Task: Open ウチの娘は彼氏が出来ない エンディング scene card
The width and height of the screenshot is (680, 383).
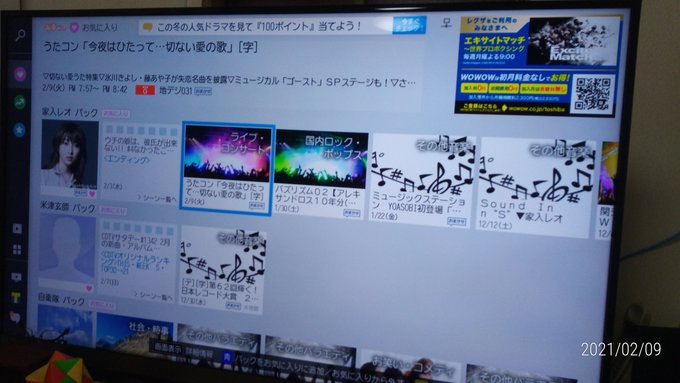Action: coord(140,163)
